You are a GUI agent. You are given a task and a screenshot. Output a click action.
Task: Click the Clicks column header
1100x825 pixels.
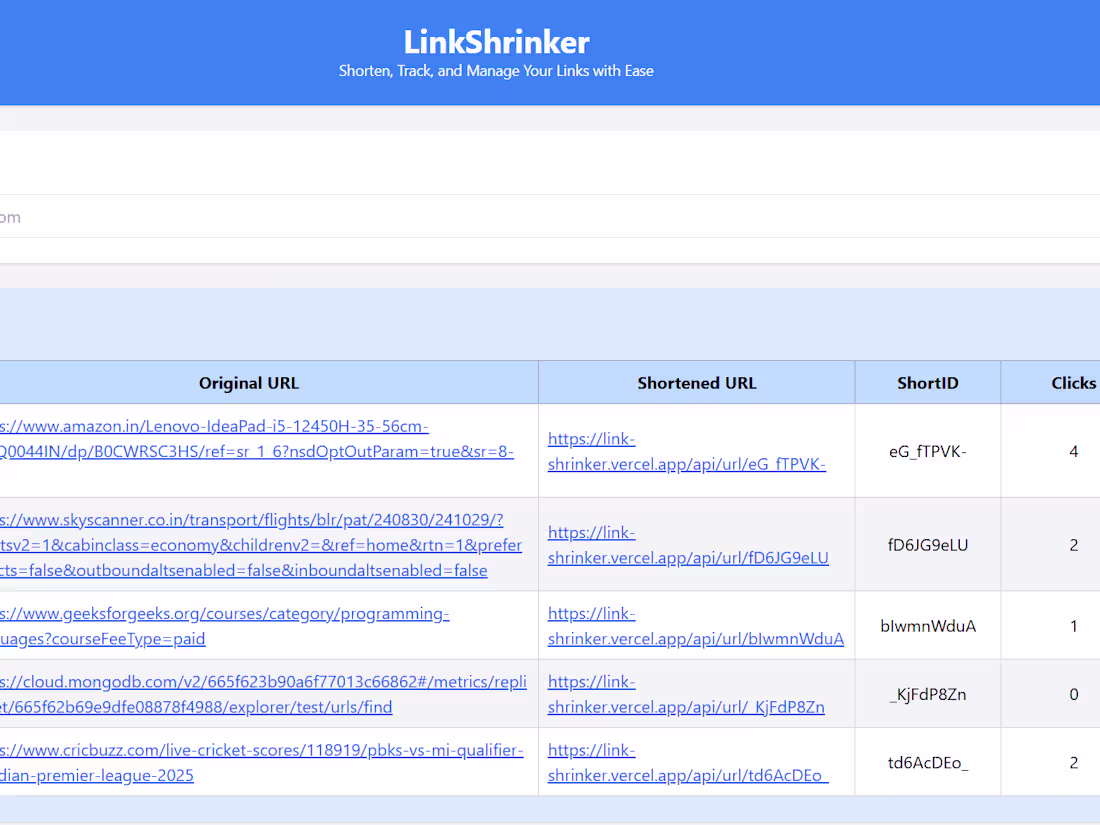pos(1073,382)
